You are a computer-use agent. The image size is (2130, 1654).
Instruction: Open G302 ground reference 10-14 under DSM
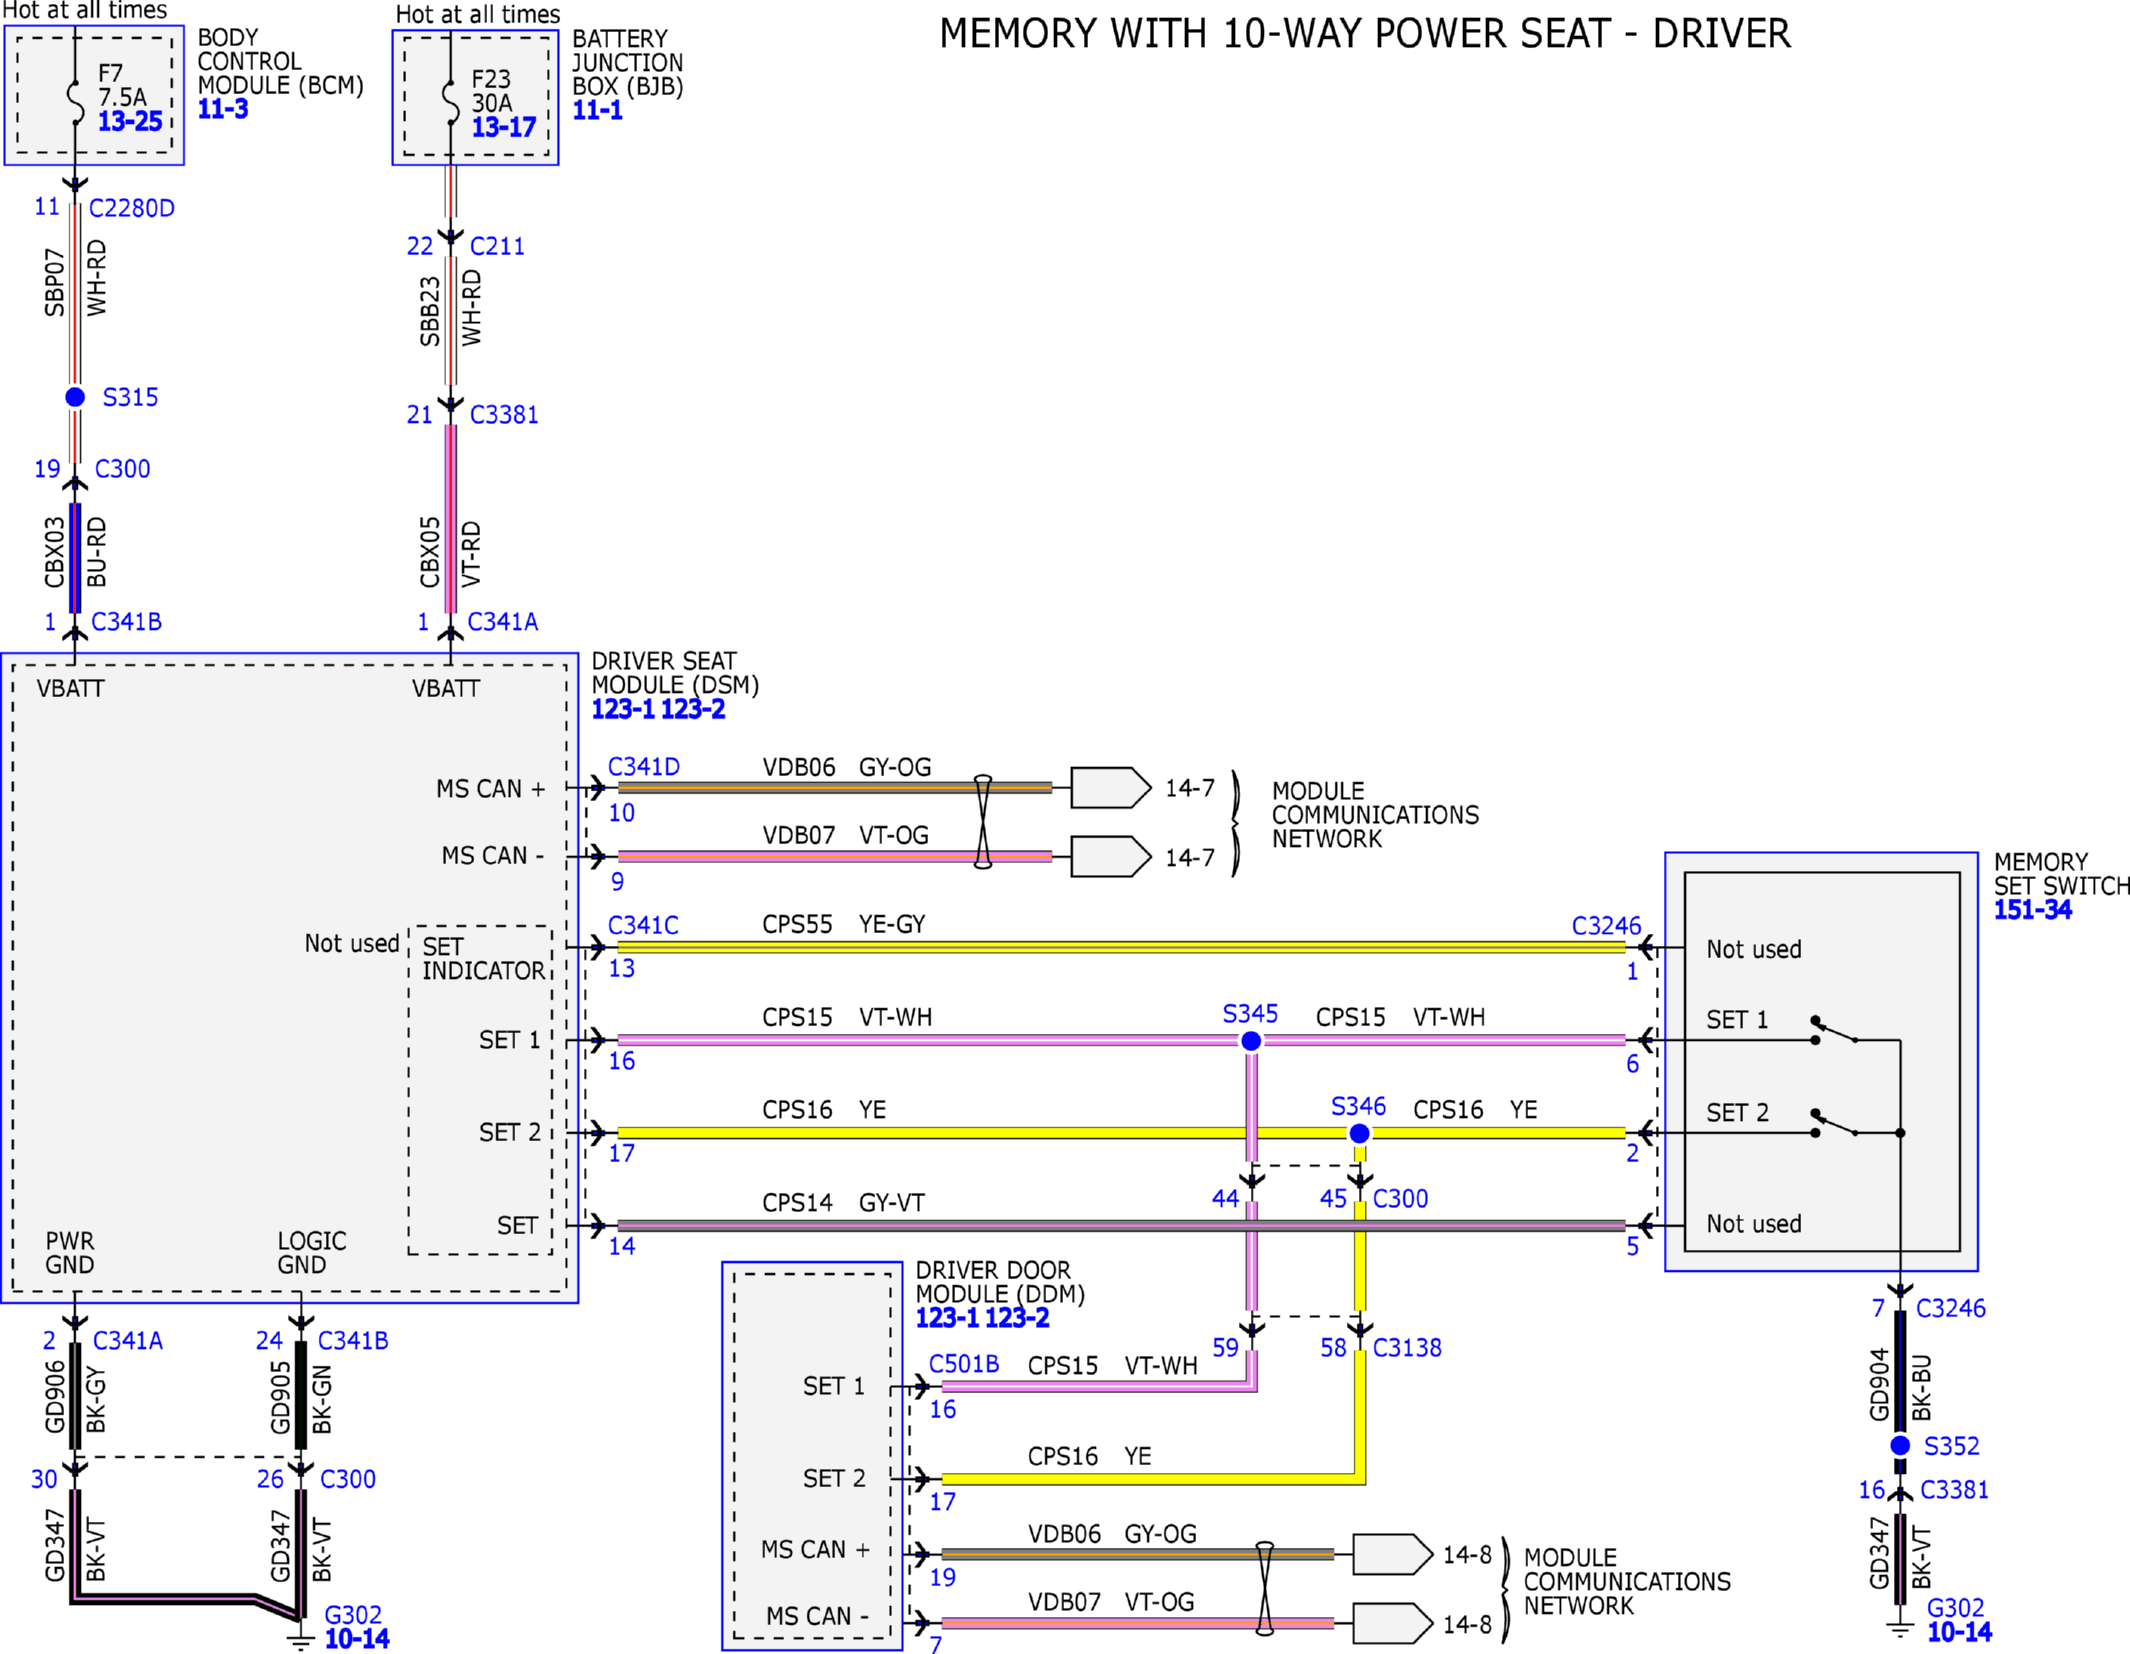(357, 1639)
